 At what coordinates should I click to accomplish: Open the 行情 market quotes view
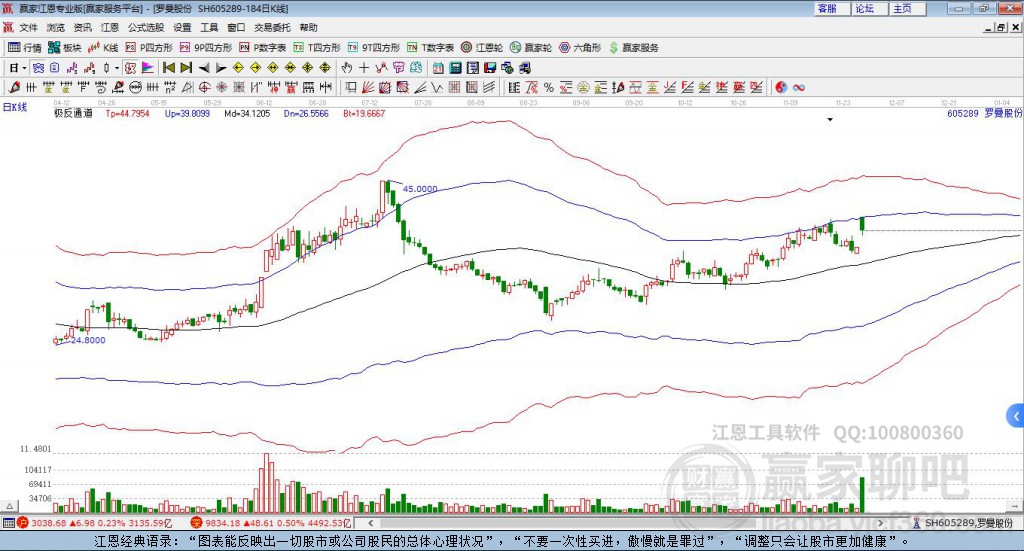click(24, 48)
